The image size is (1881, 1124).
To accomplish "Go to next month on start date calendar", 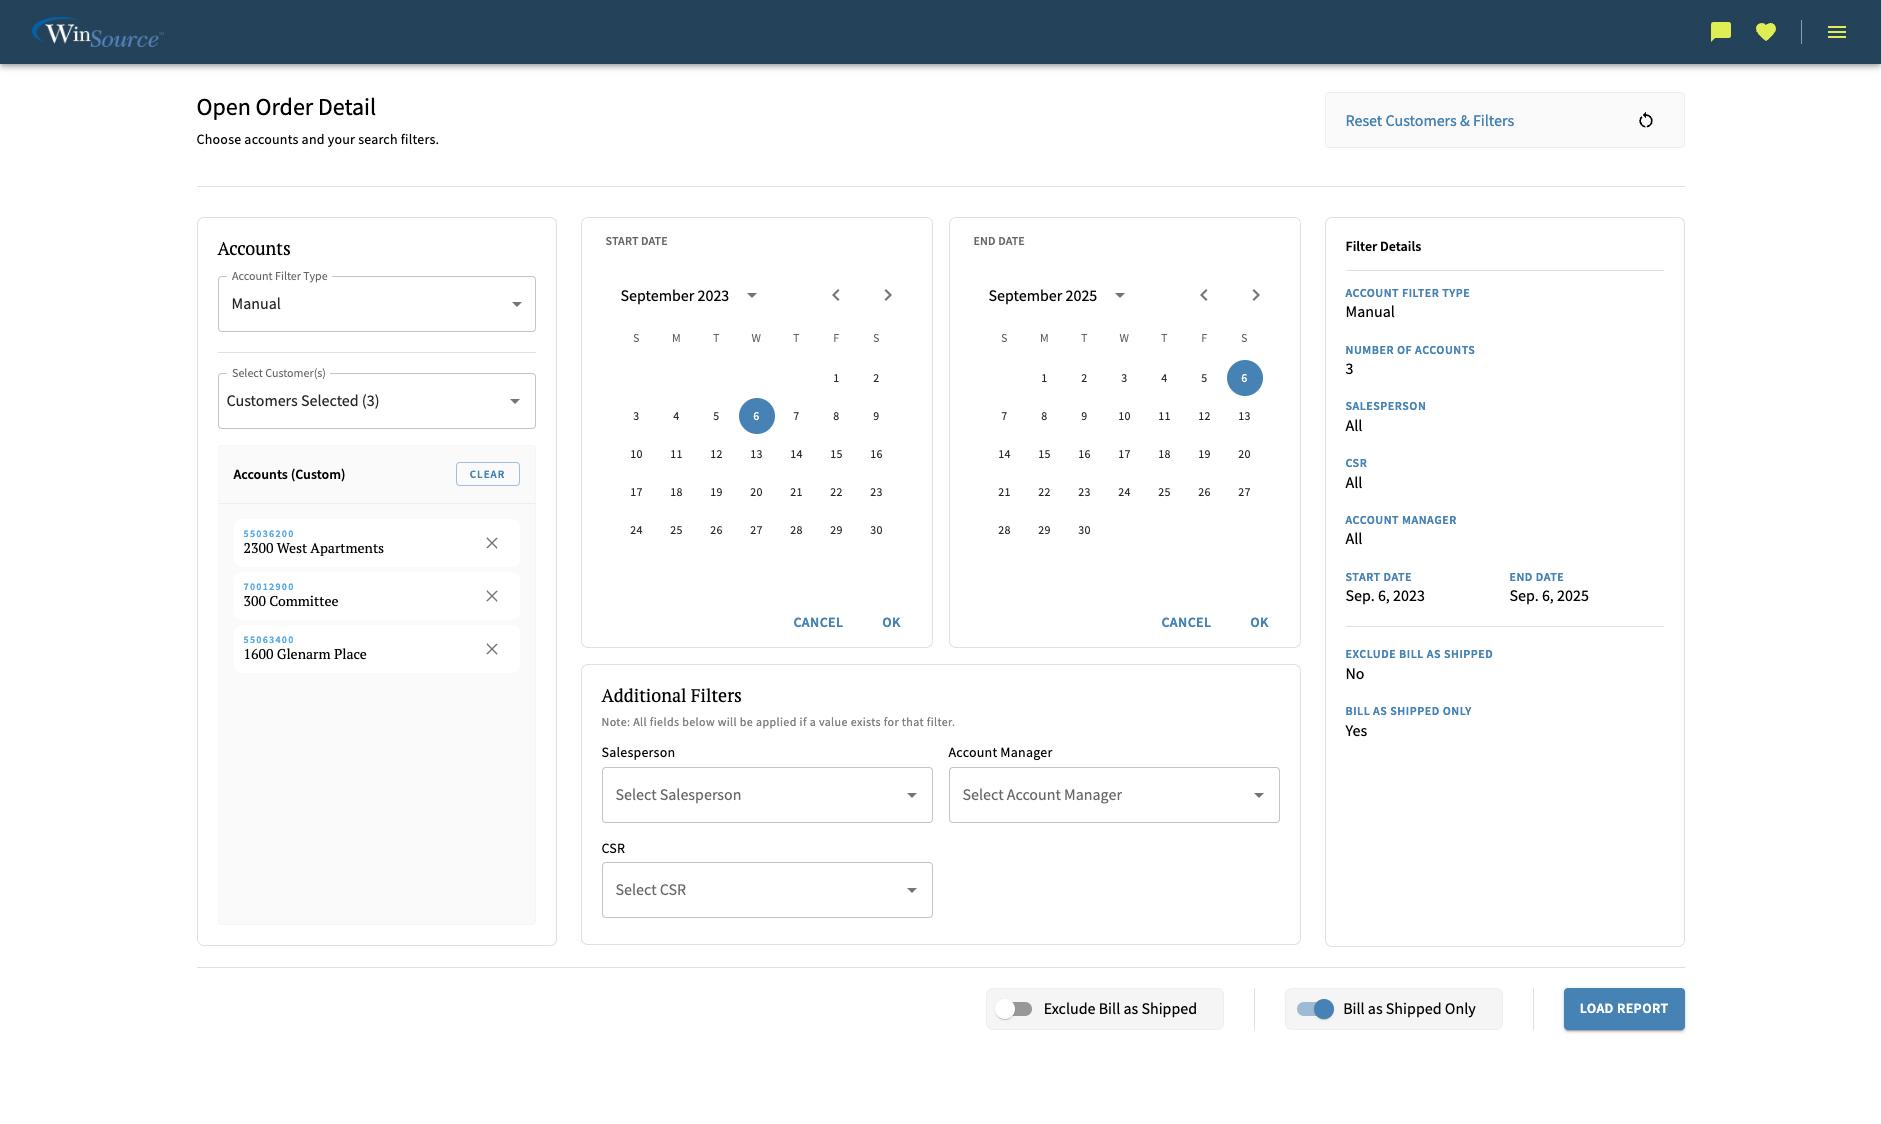I will point(887,295).
